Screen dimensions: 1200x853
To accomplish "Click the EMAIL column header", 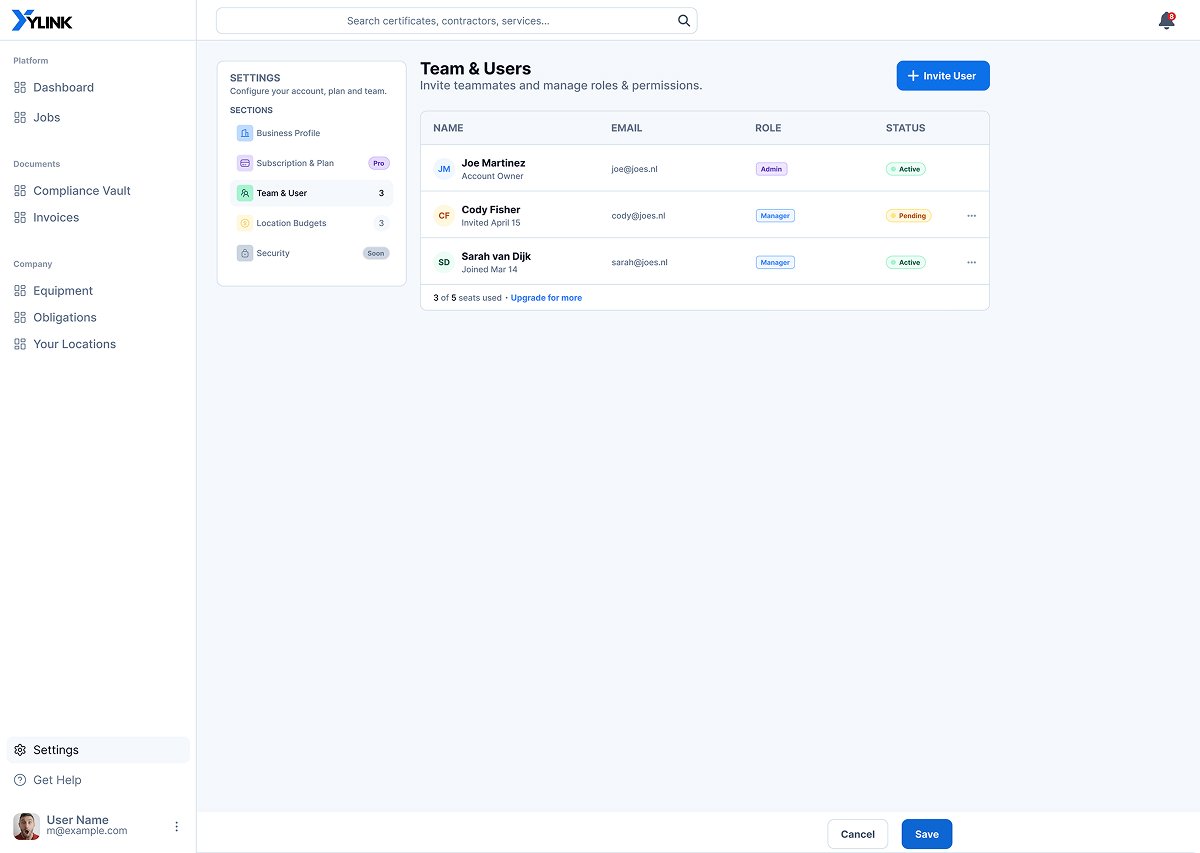I will [627, 128].
